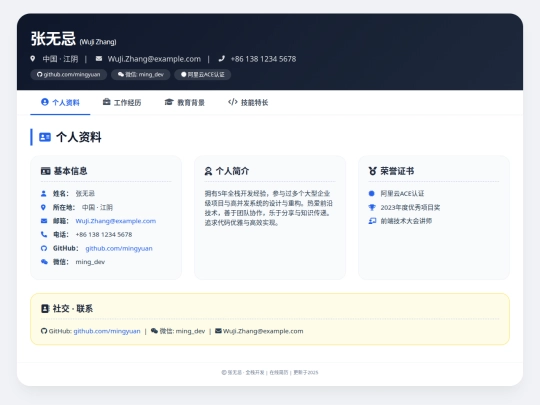
Task: Click the envelope icon in header
Action: (99, 59)
